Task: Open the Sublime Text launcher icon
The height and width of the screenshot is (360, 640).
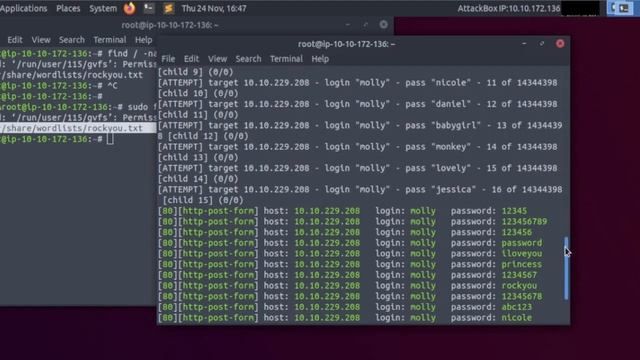Action: click(x=168, y=8)
